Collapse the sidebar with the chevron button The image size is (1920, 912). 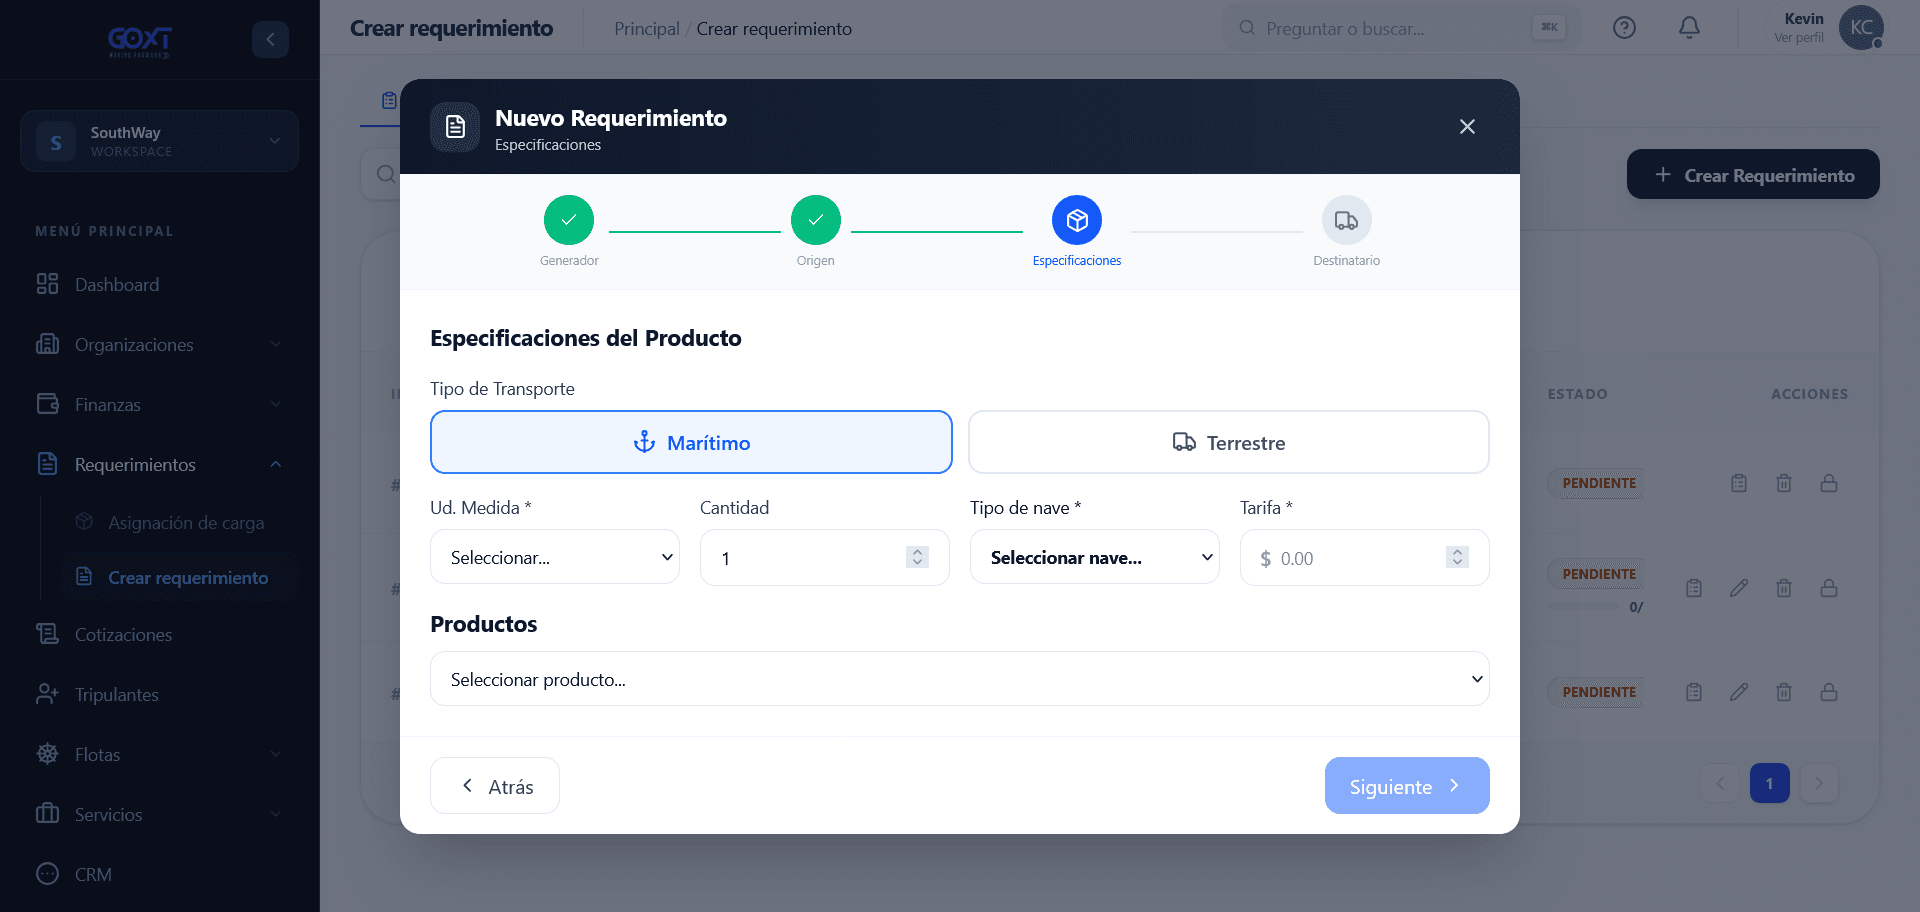[x=270, y=39]
